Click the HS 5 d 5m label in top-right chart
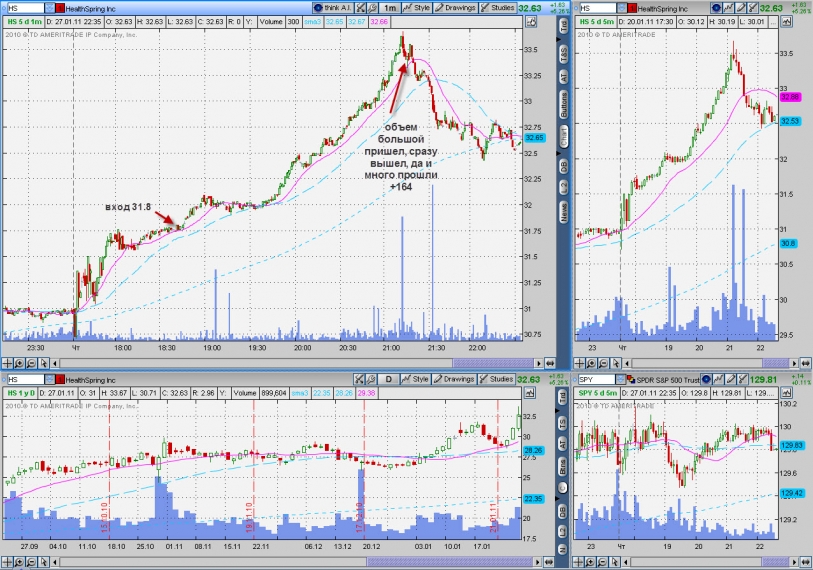 pos(596,22)
